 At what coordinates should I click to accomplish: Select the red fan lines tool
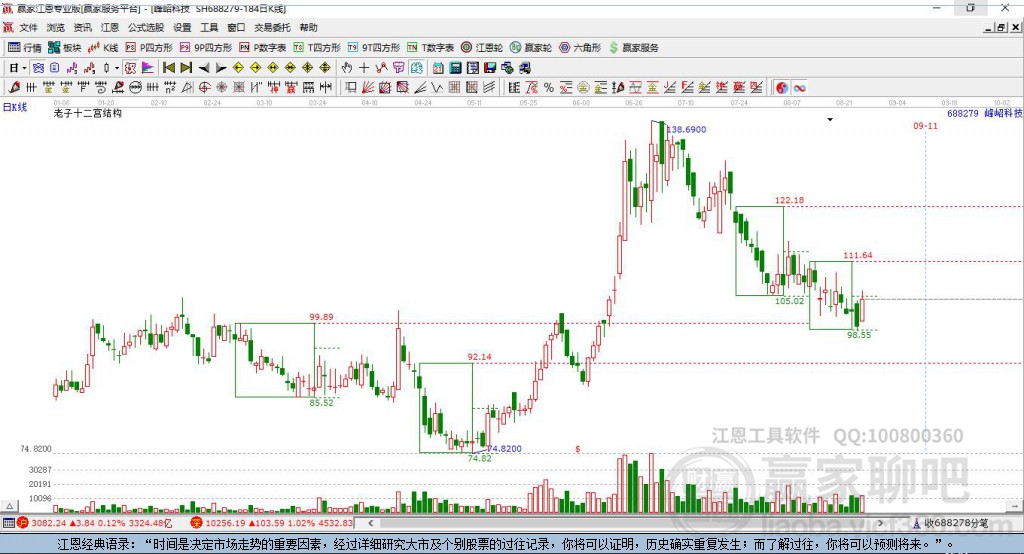point(368,88)
